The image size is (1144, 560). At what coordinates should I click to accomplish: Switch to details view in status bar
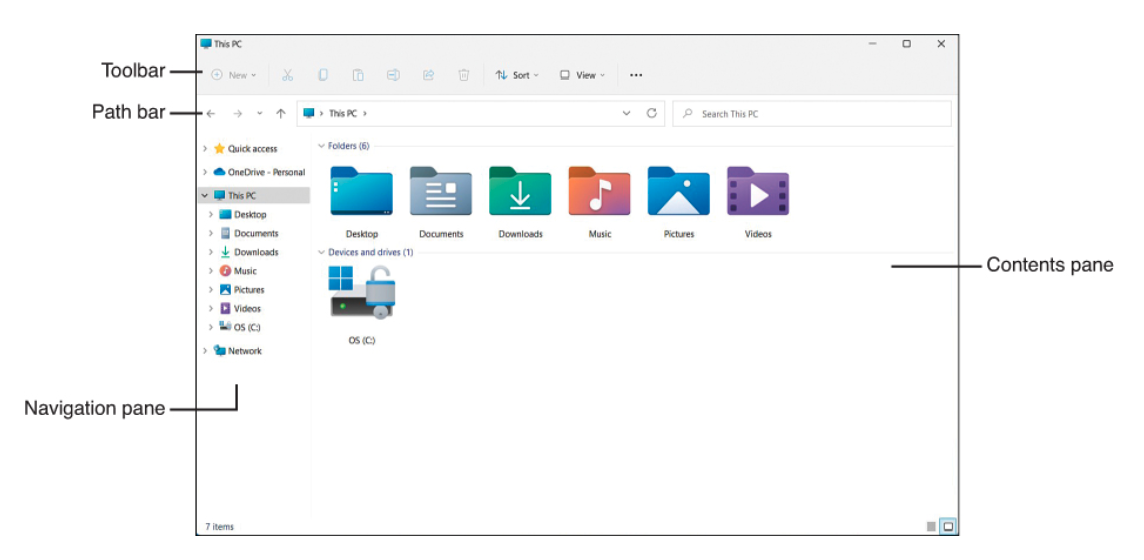coord(931,526)
